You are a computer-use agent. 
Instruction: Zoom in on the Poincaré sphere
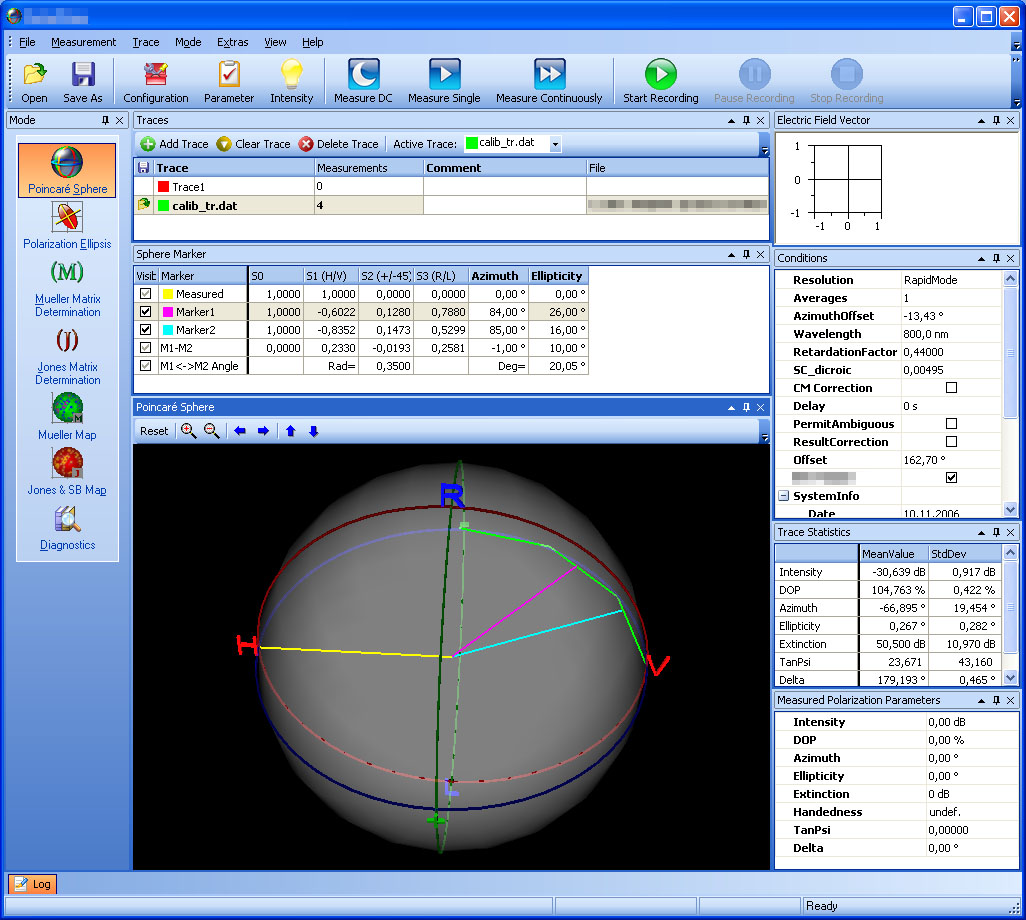click(x=188, y=431)
